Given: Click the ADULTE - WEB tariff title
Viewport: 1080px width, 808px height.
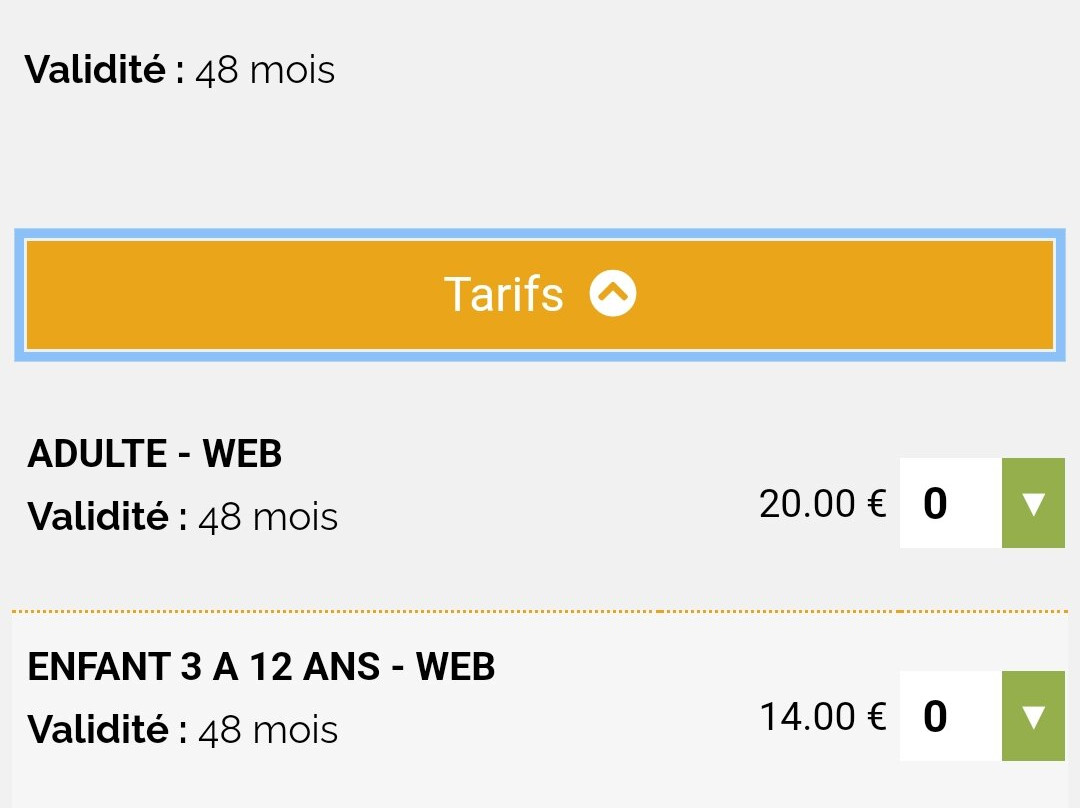Looking at the screenshot, I should 155,454.
